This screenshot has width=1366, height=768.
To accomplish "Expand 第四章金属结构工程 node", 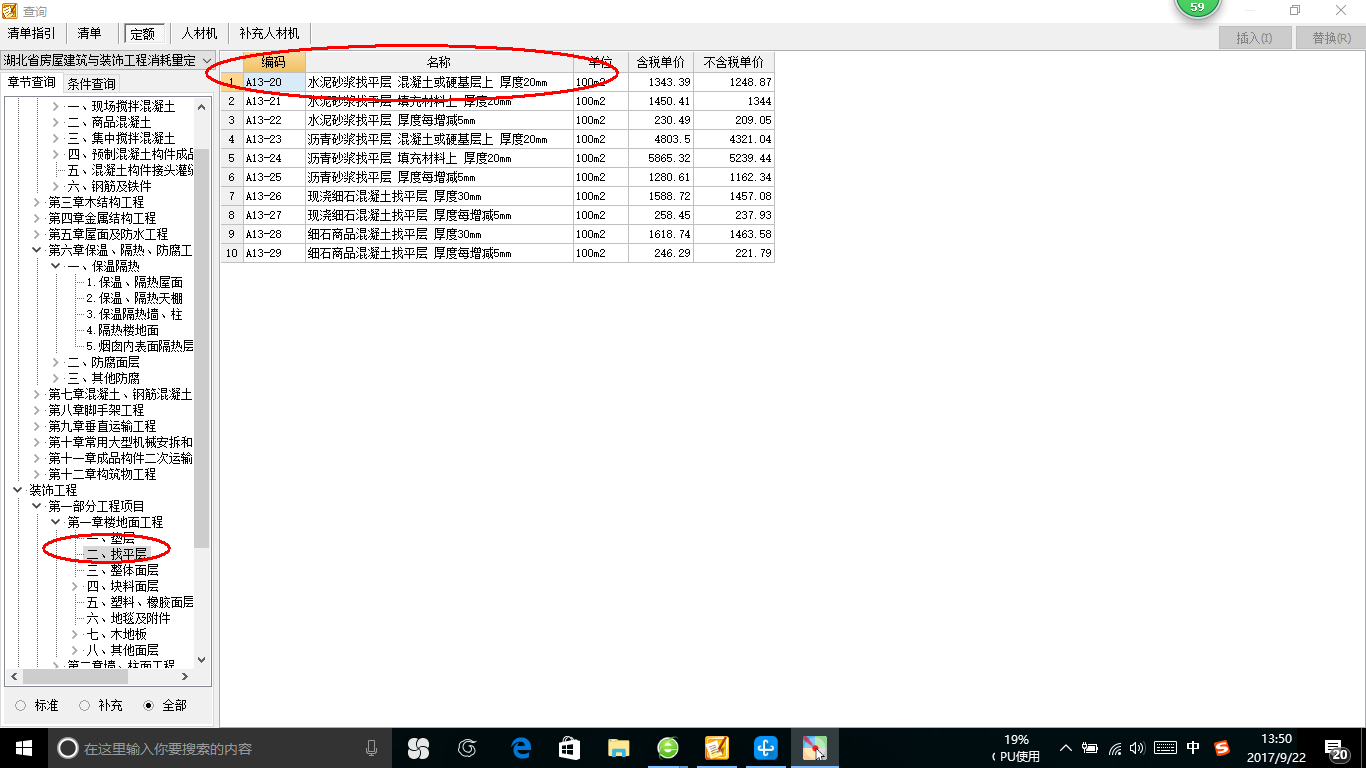I will pos(36,218).
